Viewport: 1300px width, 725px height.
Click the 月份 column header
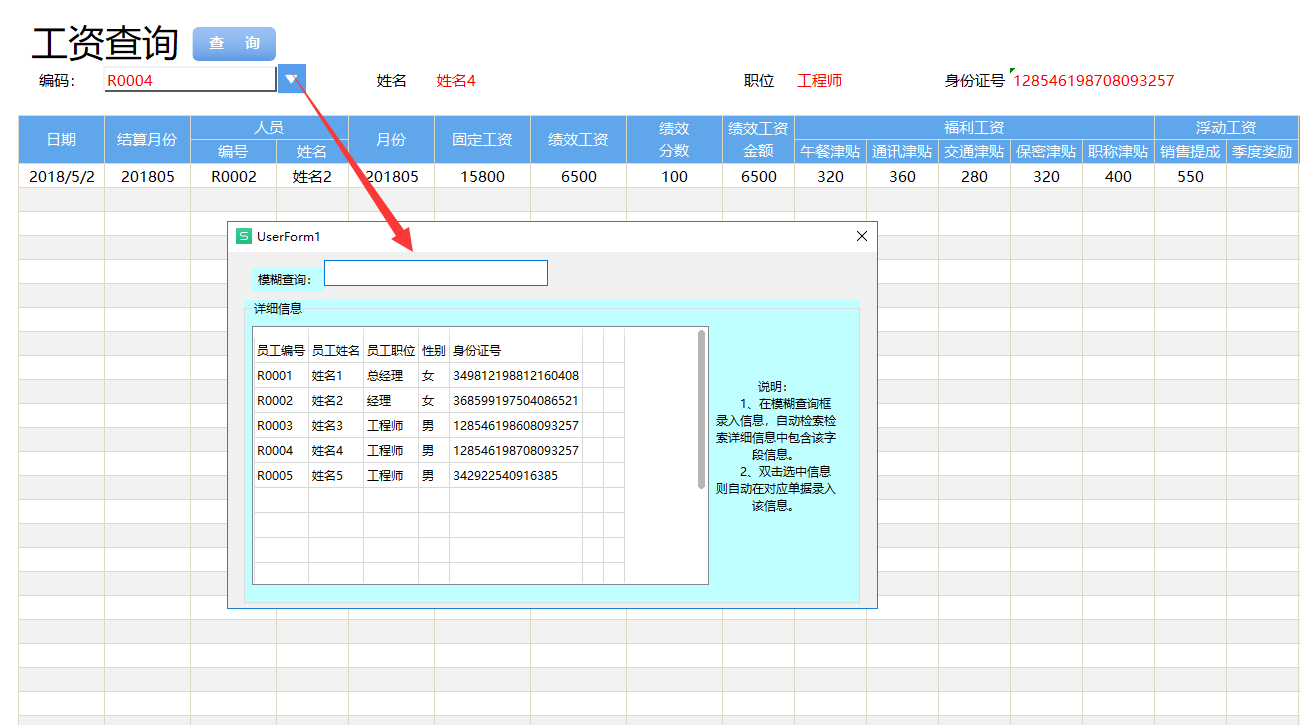[x=392, y=140]
